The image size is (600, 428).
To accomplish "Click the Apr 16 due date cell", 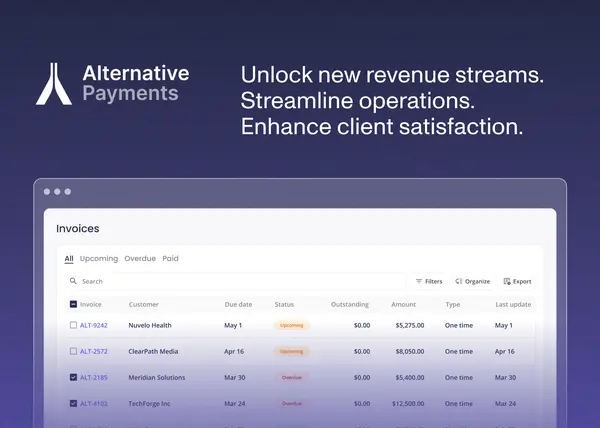I will point(234,351).
